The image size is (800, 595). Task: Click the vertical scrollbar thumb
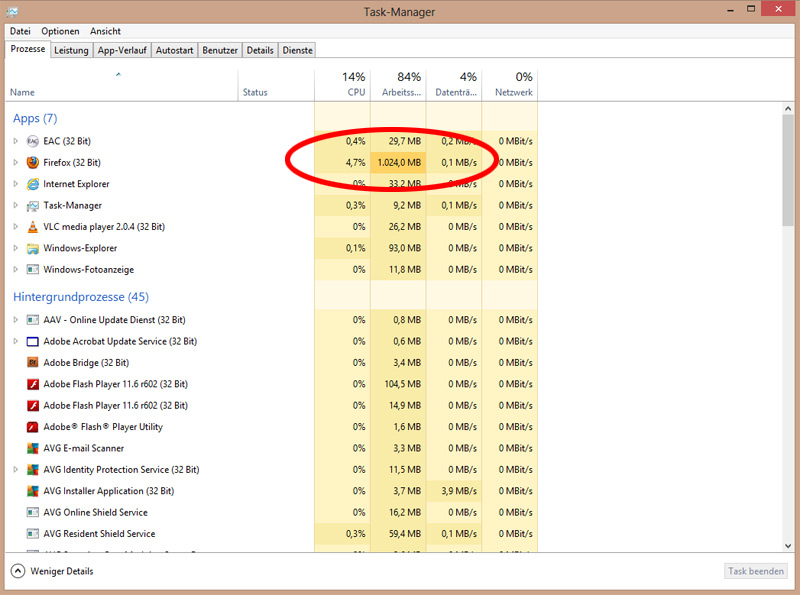tap(788, 170)
